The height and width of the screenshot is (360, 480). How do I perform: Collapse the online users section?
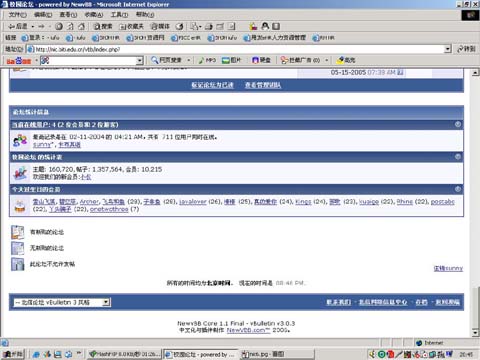click(458, 124)
